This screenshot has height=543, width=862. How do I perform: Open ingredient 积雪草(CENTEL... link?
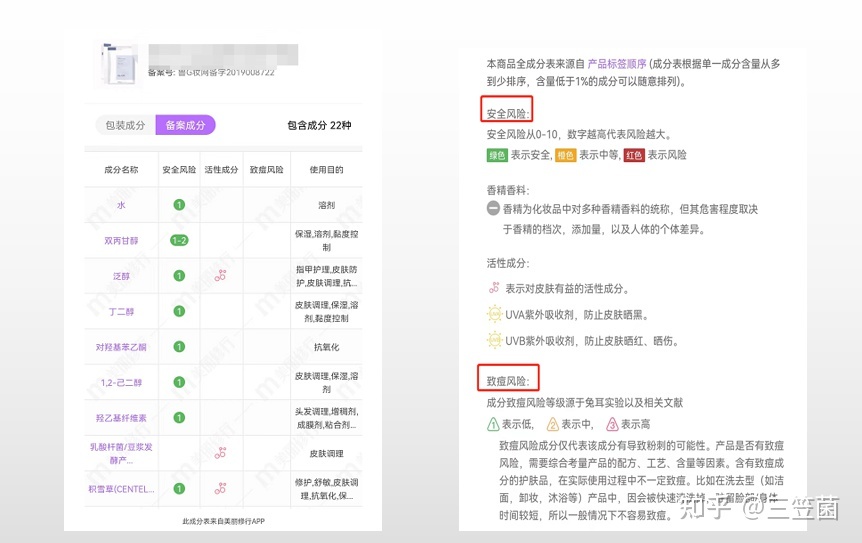click(121, 489)
